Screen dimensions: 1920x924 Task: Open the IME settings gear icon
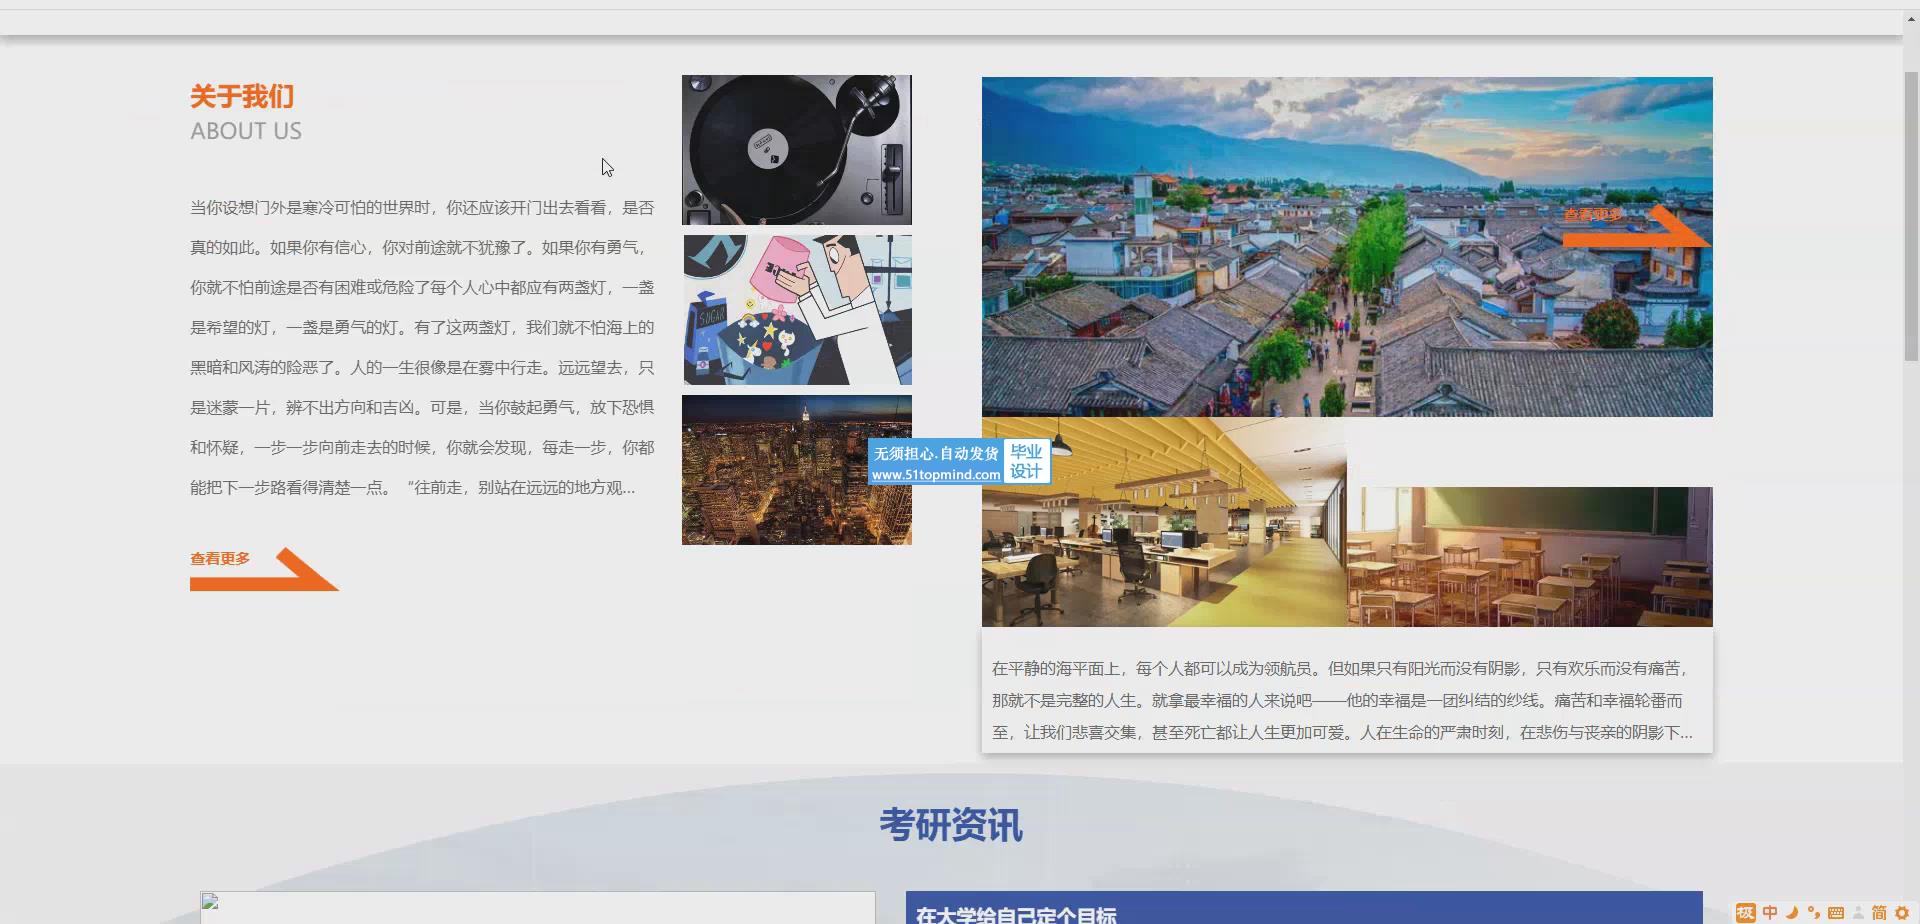pyautogui.click(x=1902, y=912)
